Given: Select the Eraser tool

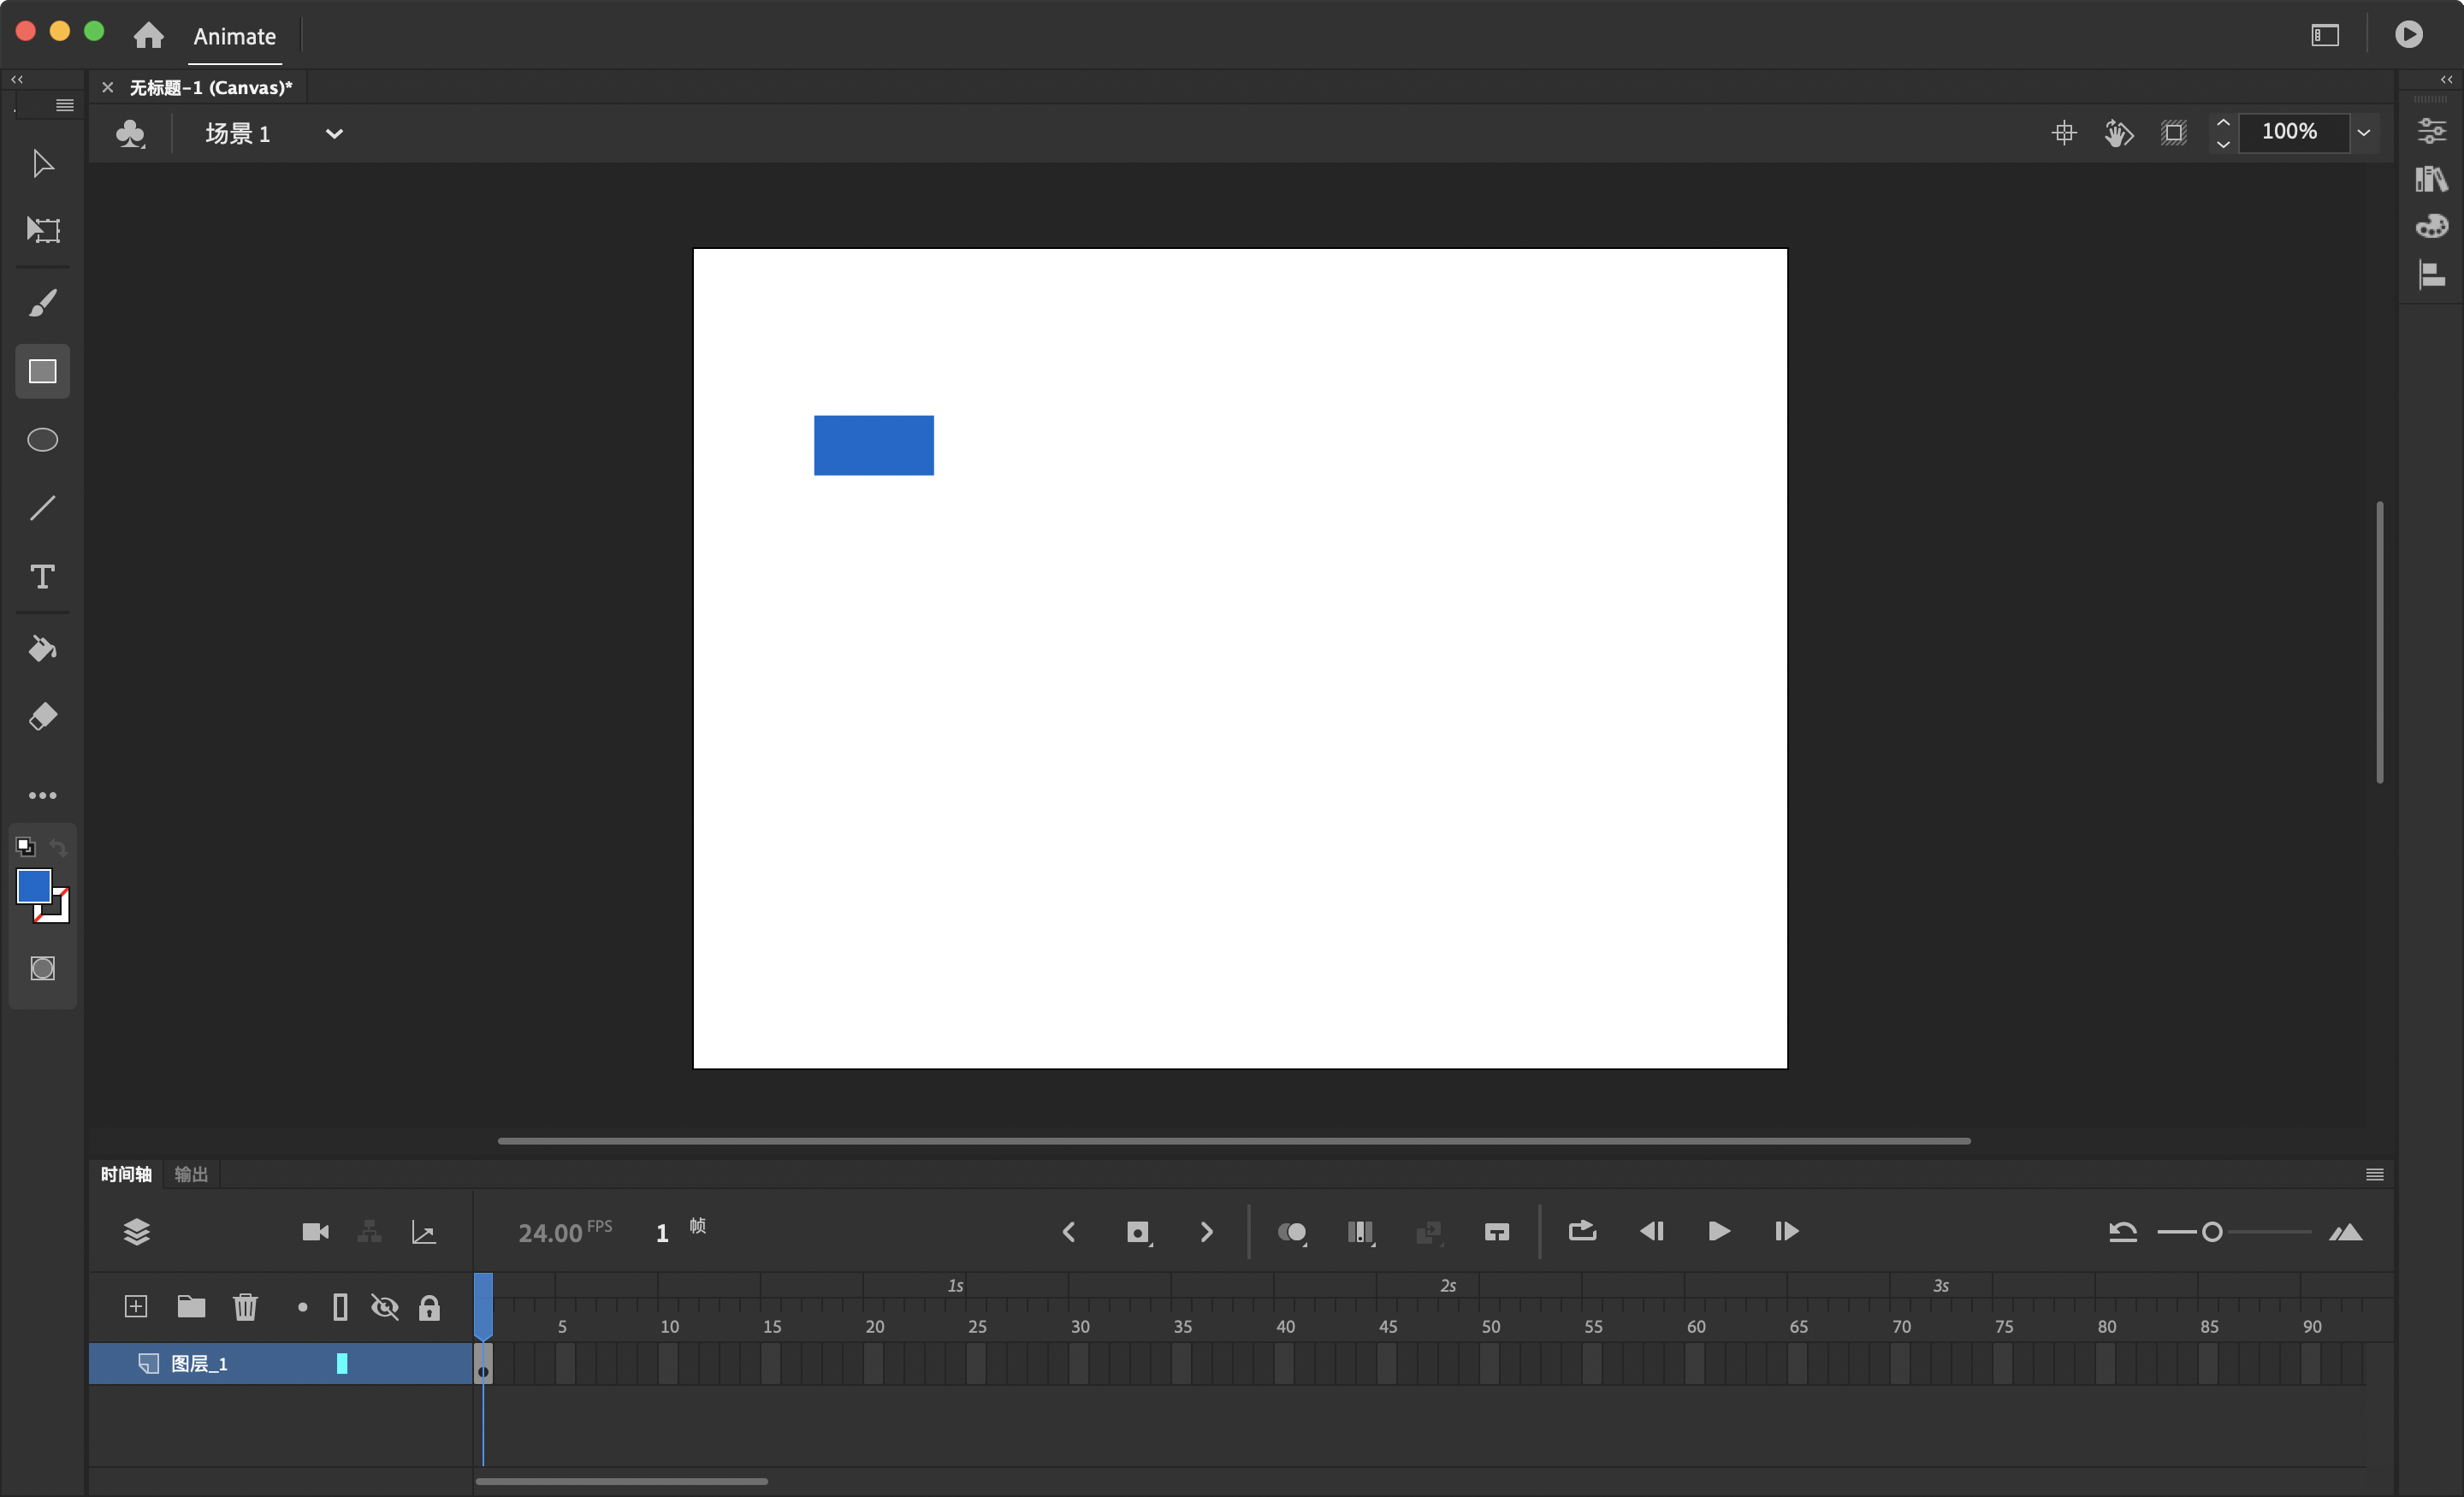Looking at the screenshot, I should 42,717.
